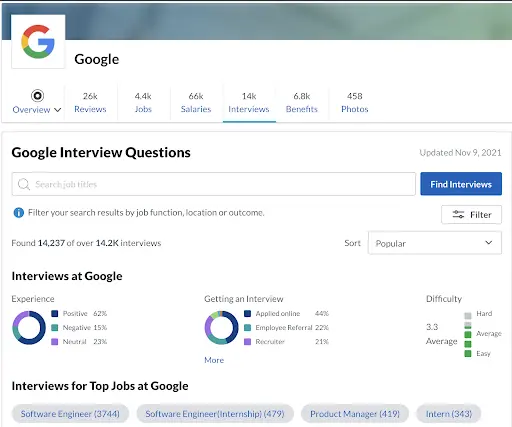This screenshot has height=427, width=512.
Task: Click the Negative teal swatch
Action: 55,328
